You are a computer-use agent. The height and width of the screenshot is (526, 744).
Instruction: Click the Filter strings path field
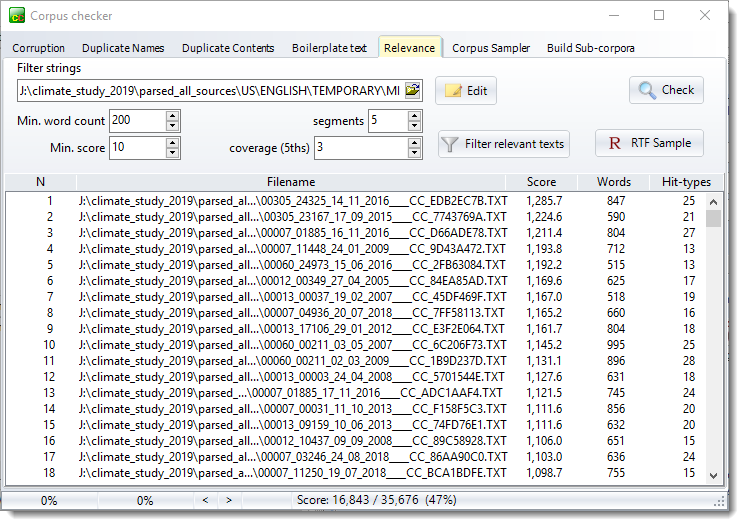coord(208,91)
